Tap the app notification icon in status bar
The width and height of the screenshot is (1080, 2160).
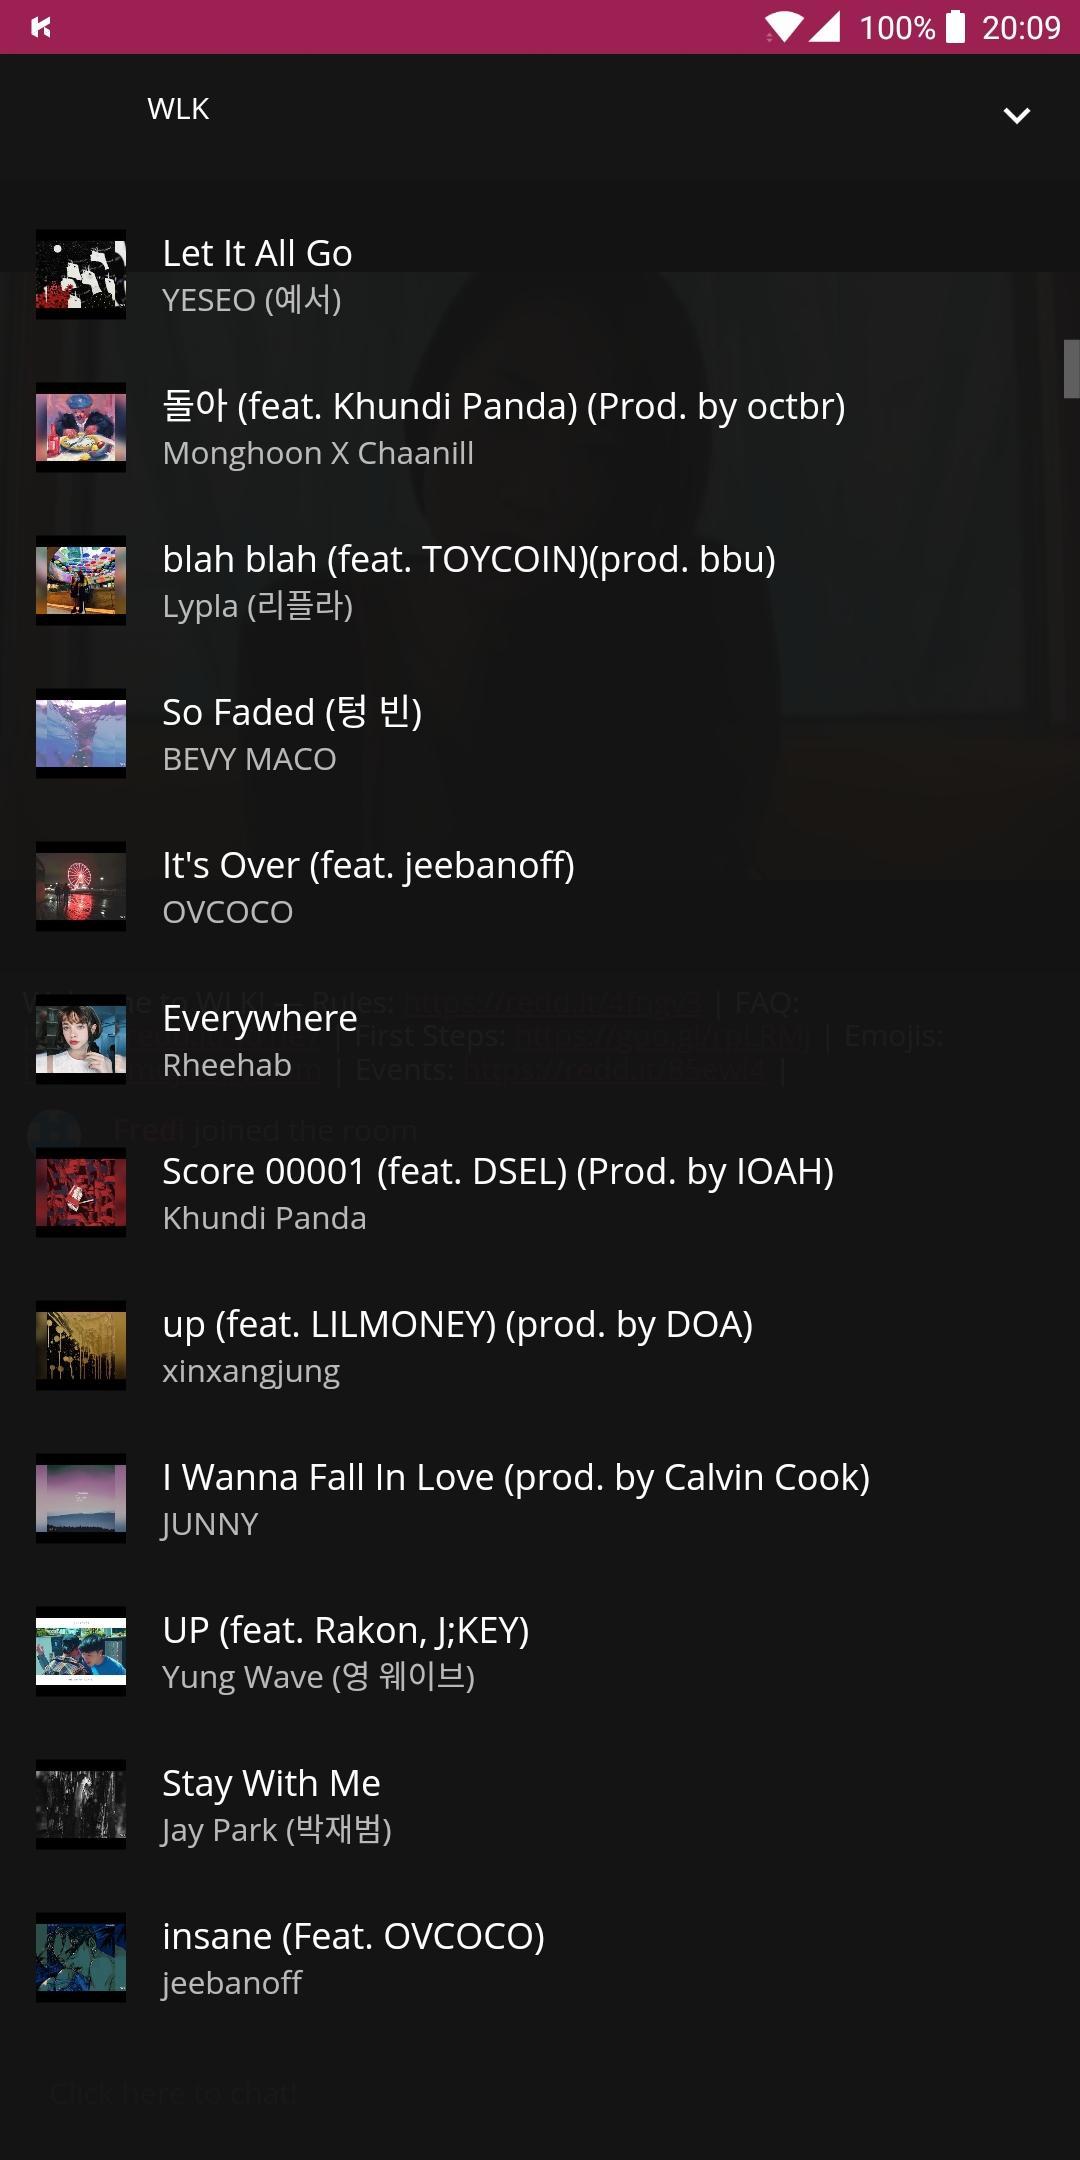click(41, 27)
